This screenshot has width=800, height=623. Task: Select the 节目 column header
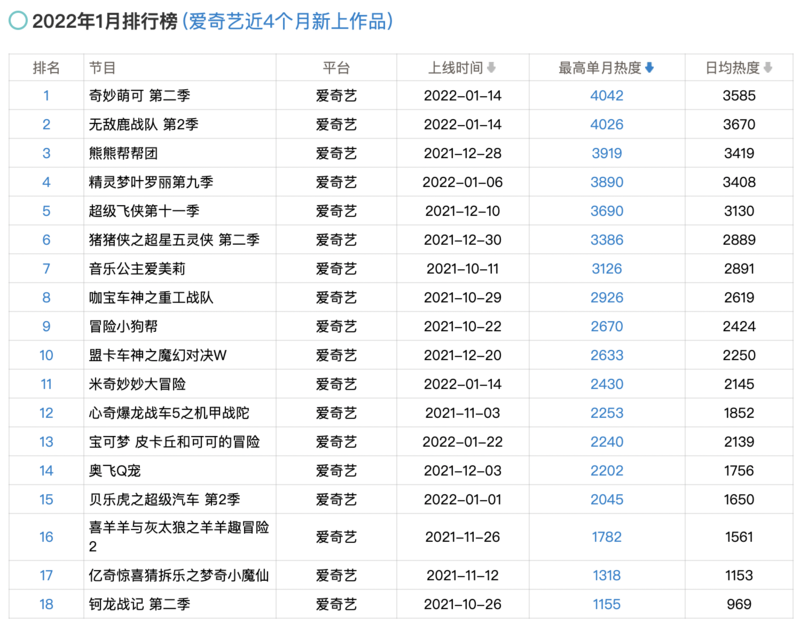103,67
